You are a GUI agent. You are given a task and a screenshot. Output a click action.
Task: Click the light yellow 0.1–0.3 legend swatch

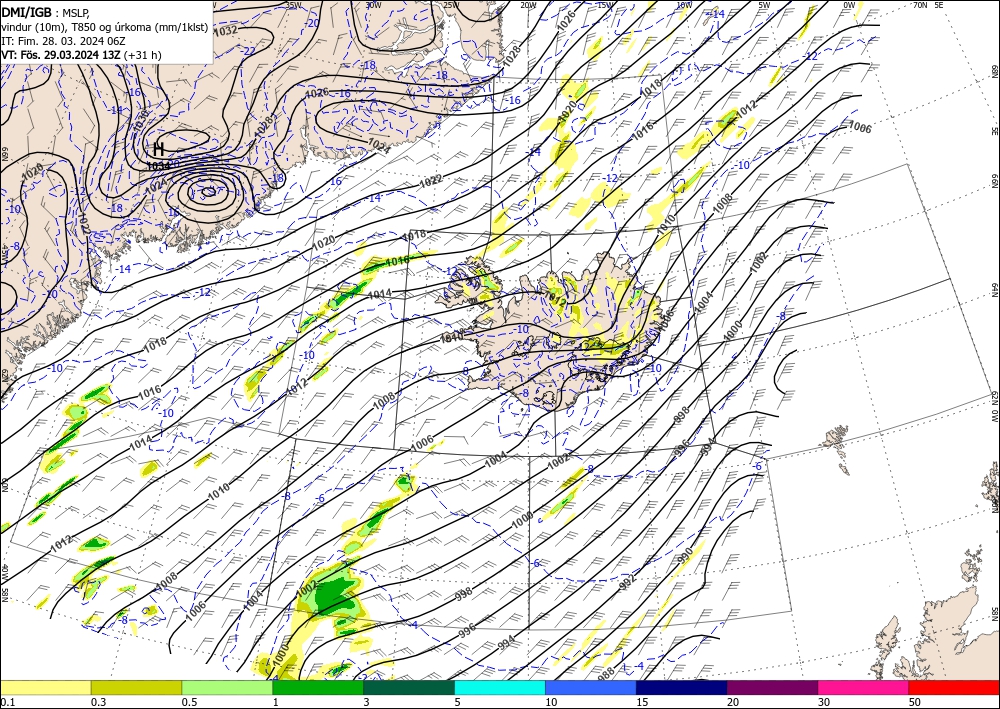45,687
